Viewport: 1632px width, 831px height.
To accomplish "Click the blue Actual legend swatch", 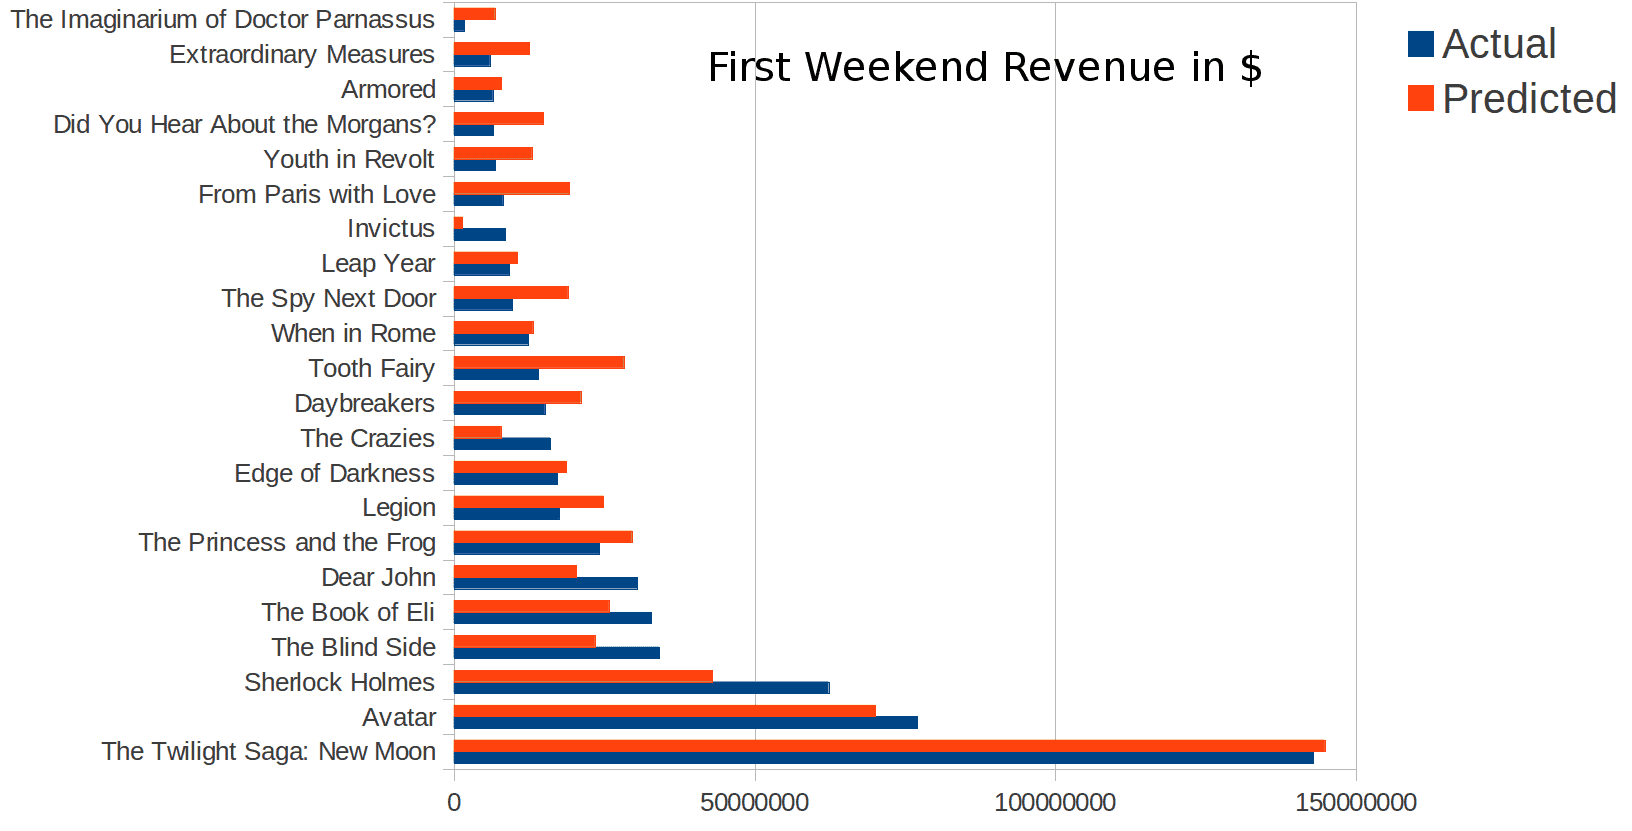I will point(1420,44).
